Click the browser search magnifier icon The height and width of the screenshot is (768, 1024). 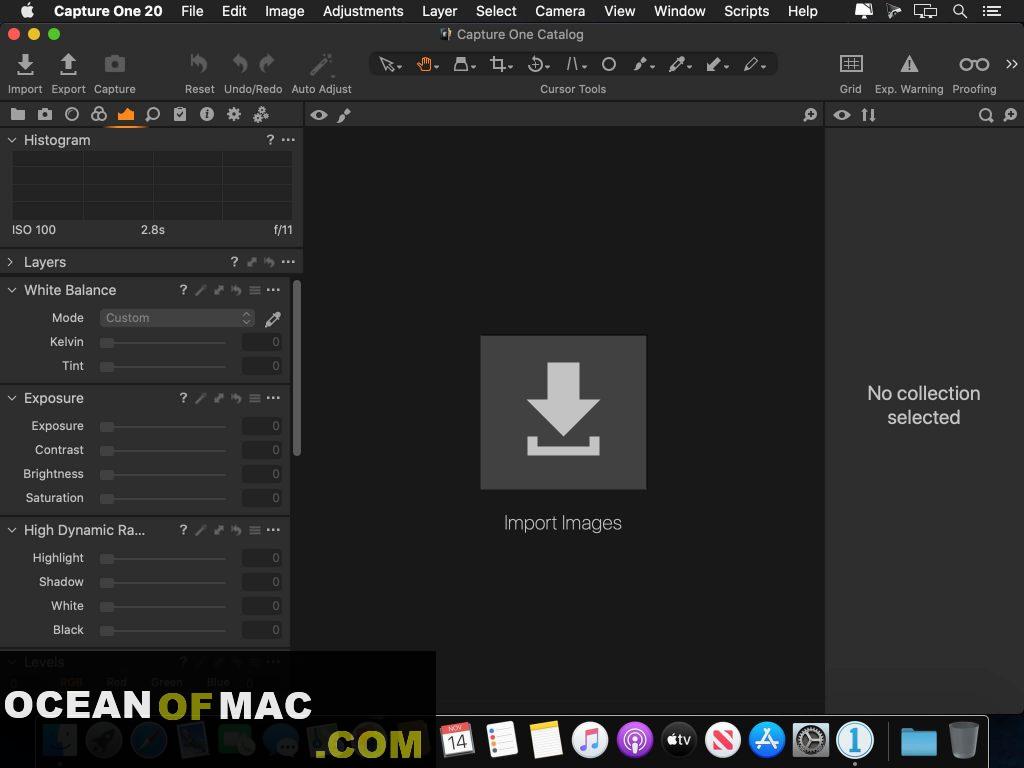point(985,115)
